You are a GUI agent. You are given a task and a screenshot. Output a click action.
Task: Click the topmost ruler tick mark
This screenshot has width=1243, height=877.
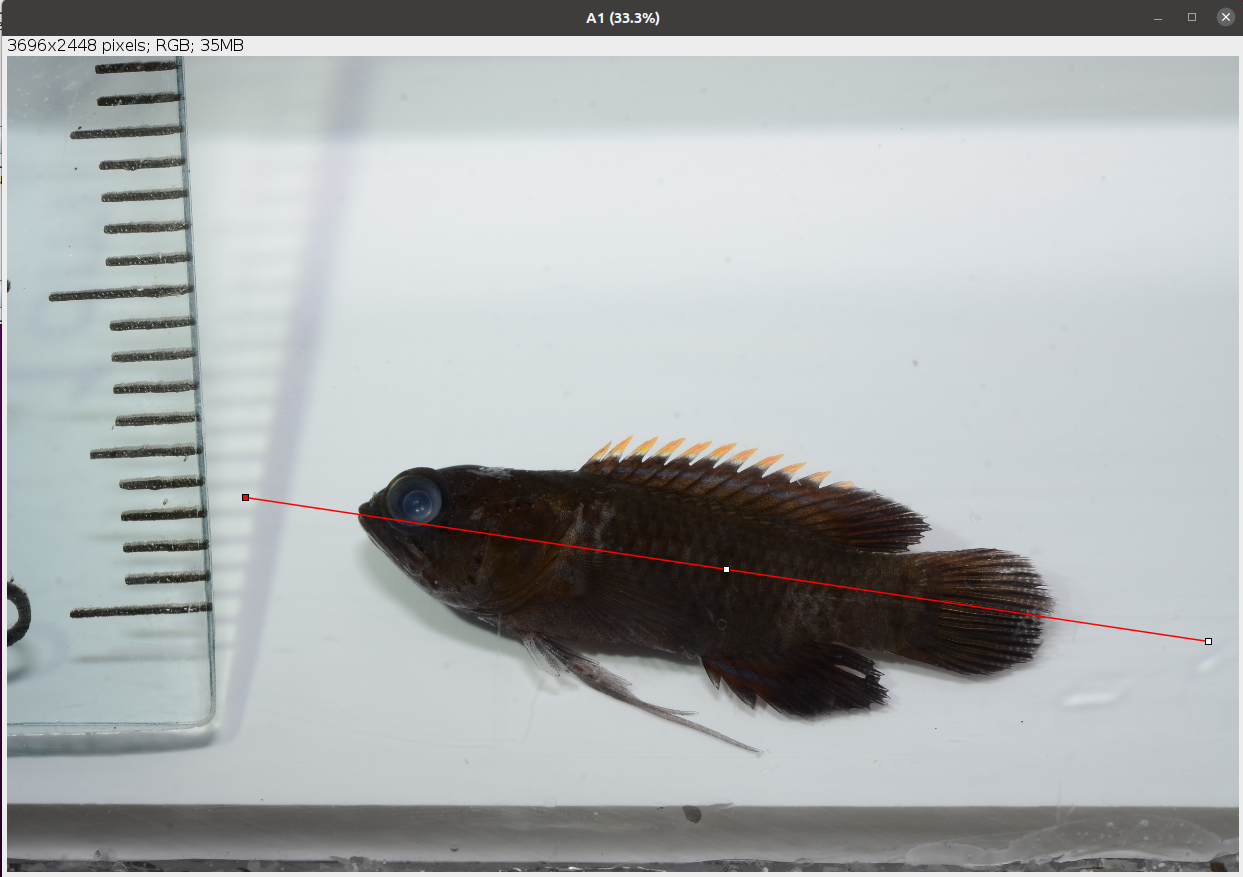pos(137,68)
